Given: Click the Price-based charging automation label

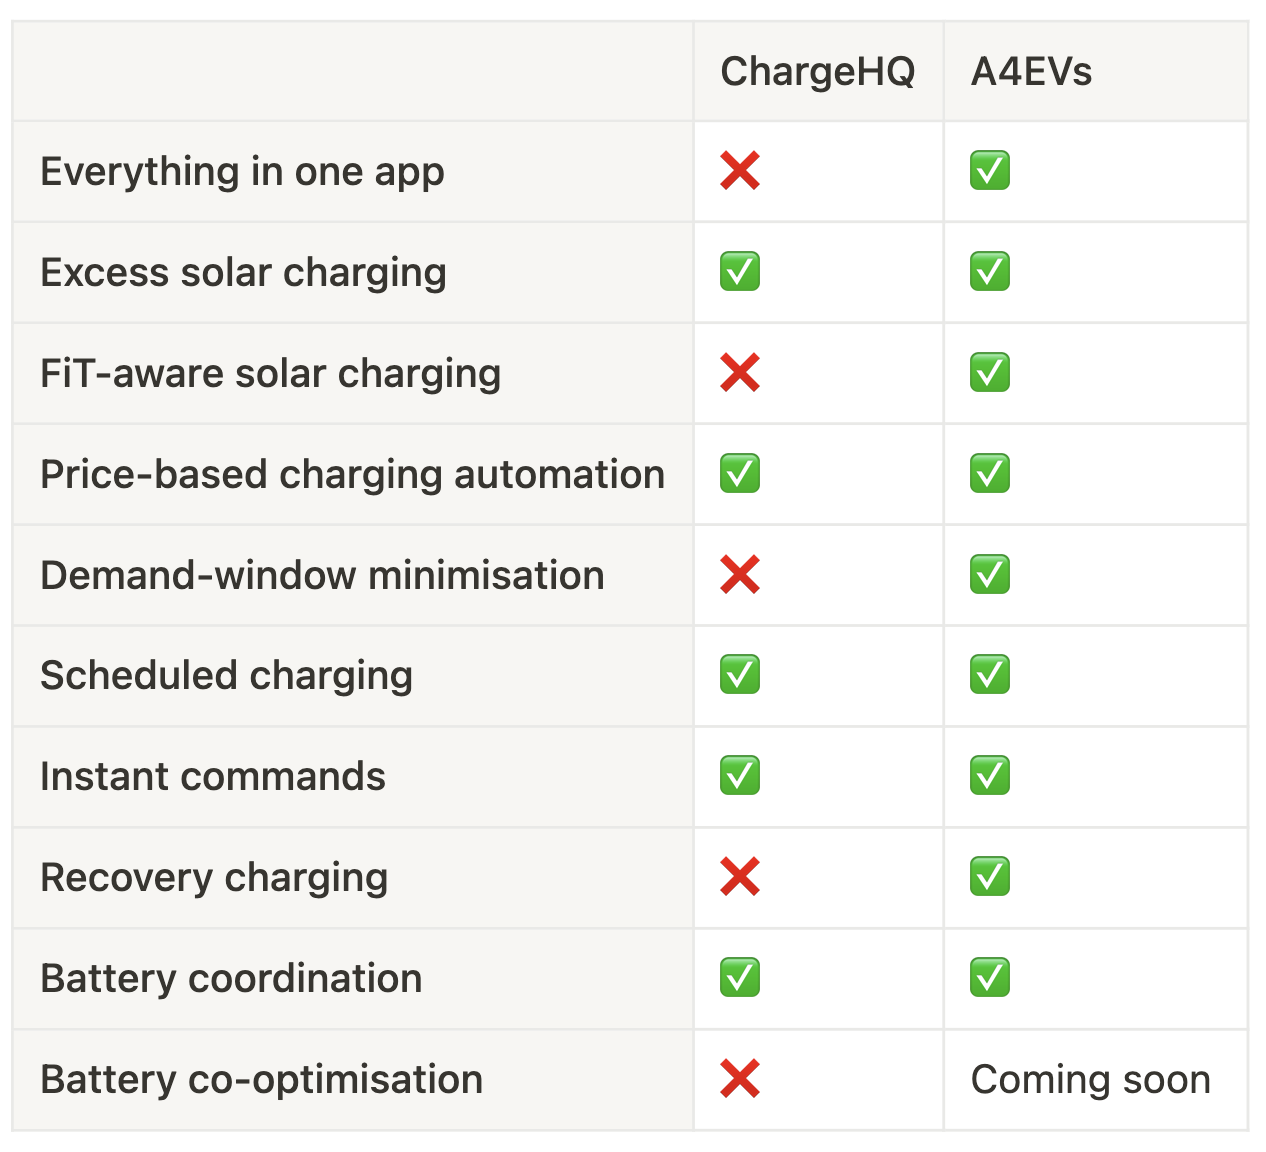Looking at the screenshot, I should click(x=352, y=475).
